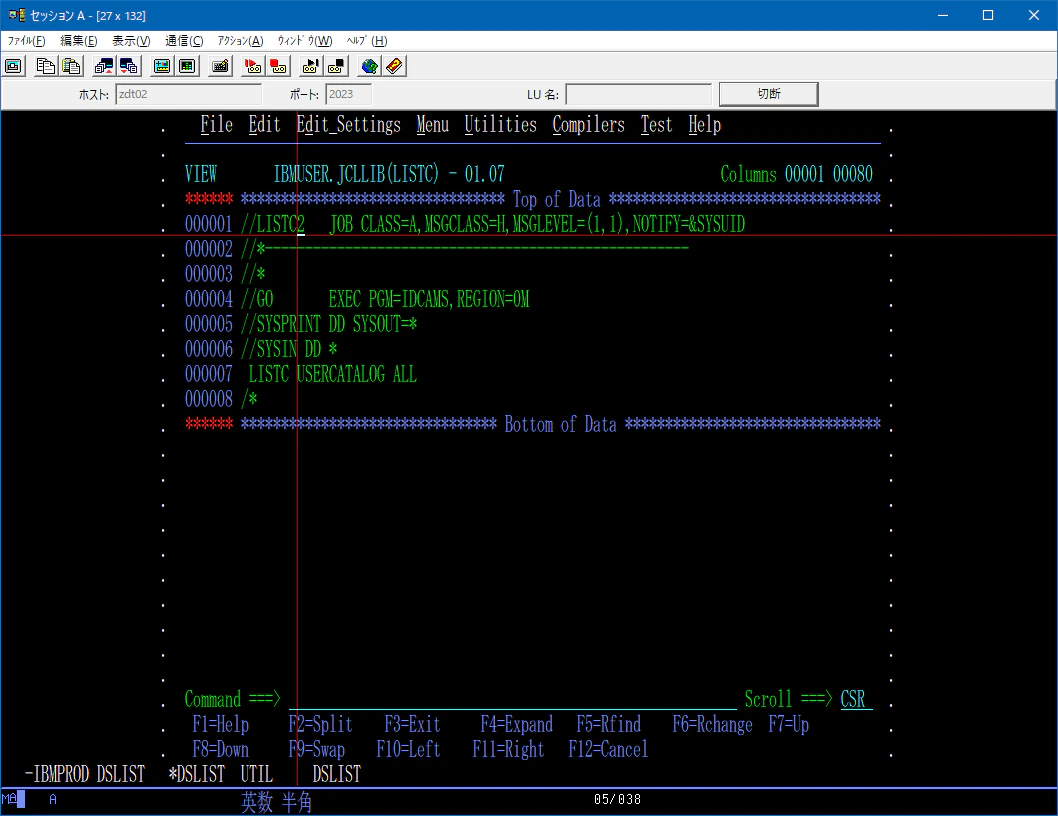Image resolution: width=1058 pixels, height=816 pixels.
Task: Click into the LU 名 input field
Action: pos(638,94)
